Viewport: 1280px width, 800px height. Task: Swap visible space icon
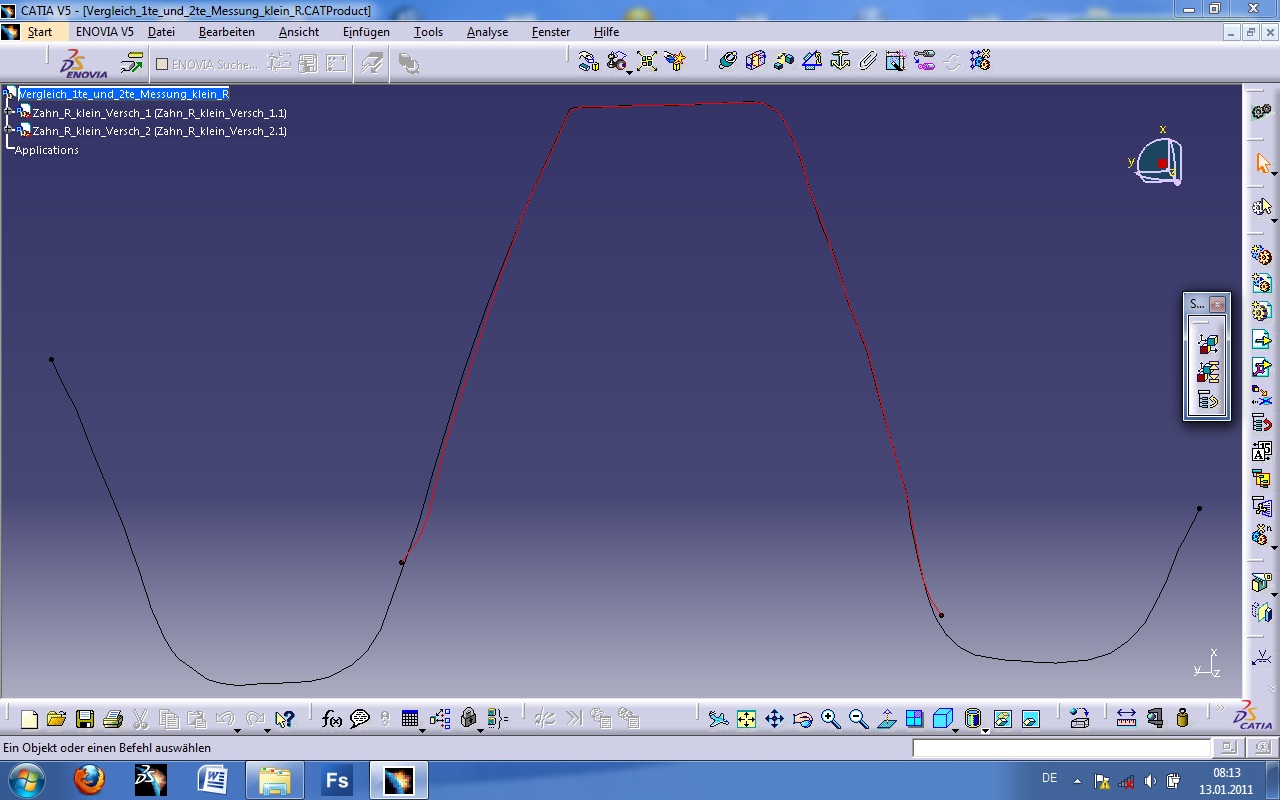(x=1031, y=718)
